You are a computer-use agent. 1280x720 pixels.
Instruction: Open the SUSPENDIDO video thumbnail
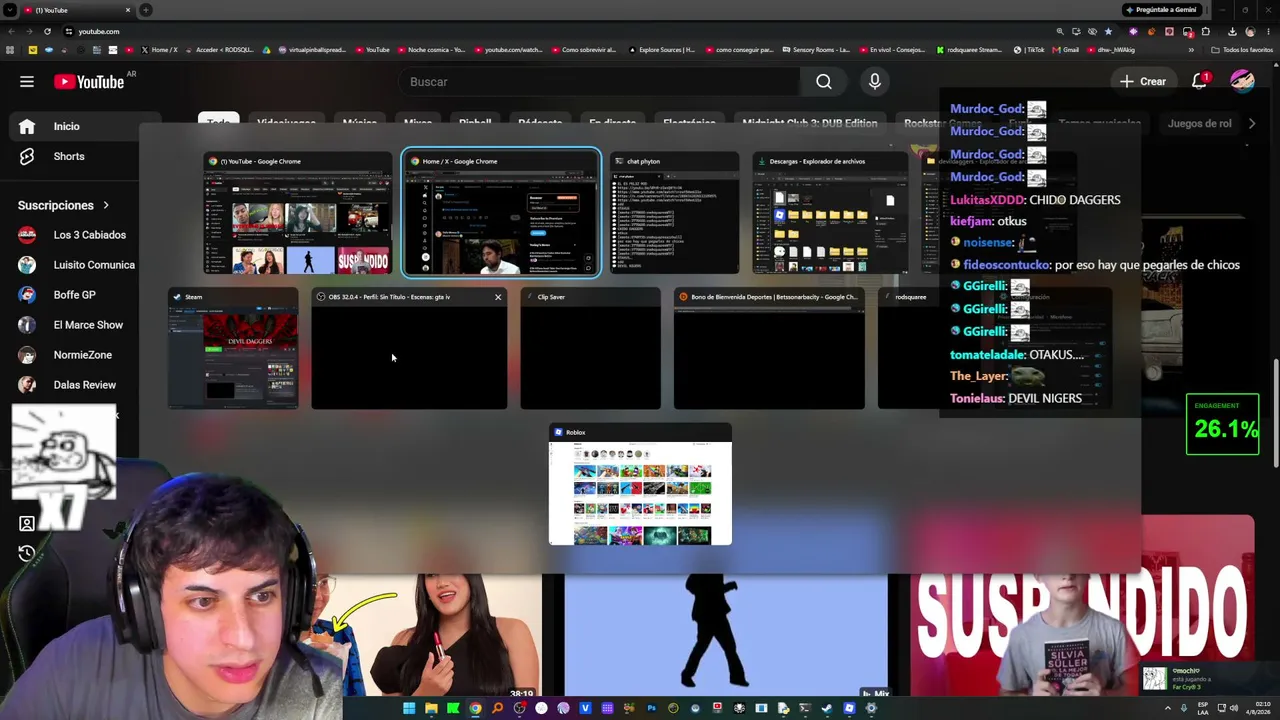pos(1082,606)
